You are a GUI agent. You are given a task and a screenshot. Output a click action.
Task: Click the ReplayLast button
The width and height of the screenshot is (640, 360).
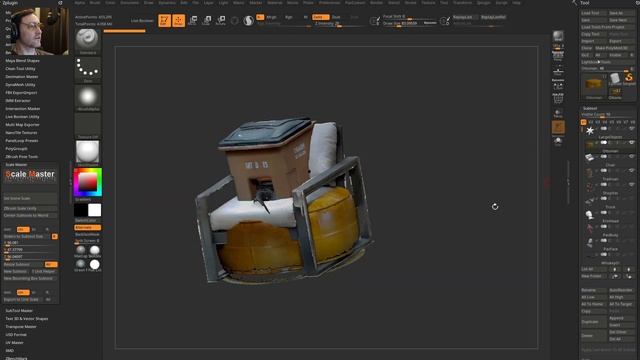[463, 17]
